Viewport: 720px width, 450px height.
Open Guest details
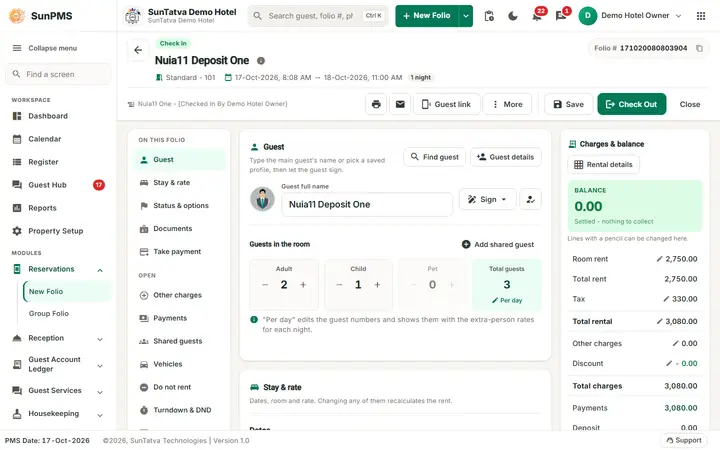pos(506,157)
